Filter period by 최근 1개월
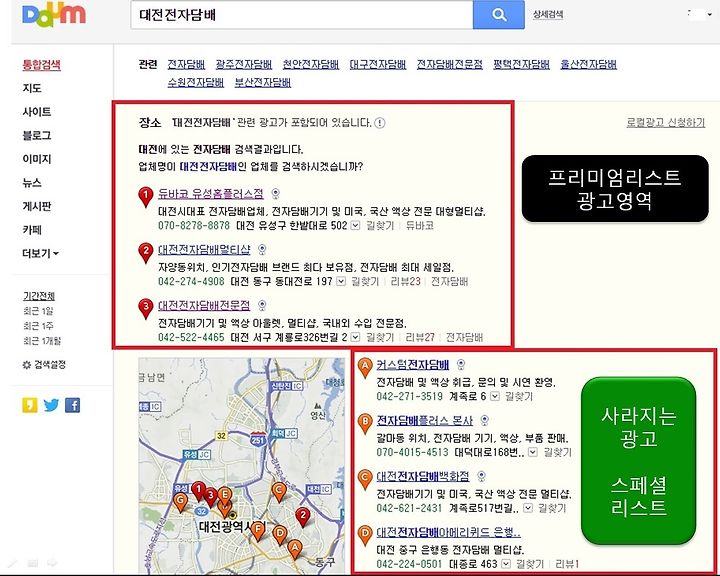The height and width of the screenshot is (576, 720). (x=42, y=341)
